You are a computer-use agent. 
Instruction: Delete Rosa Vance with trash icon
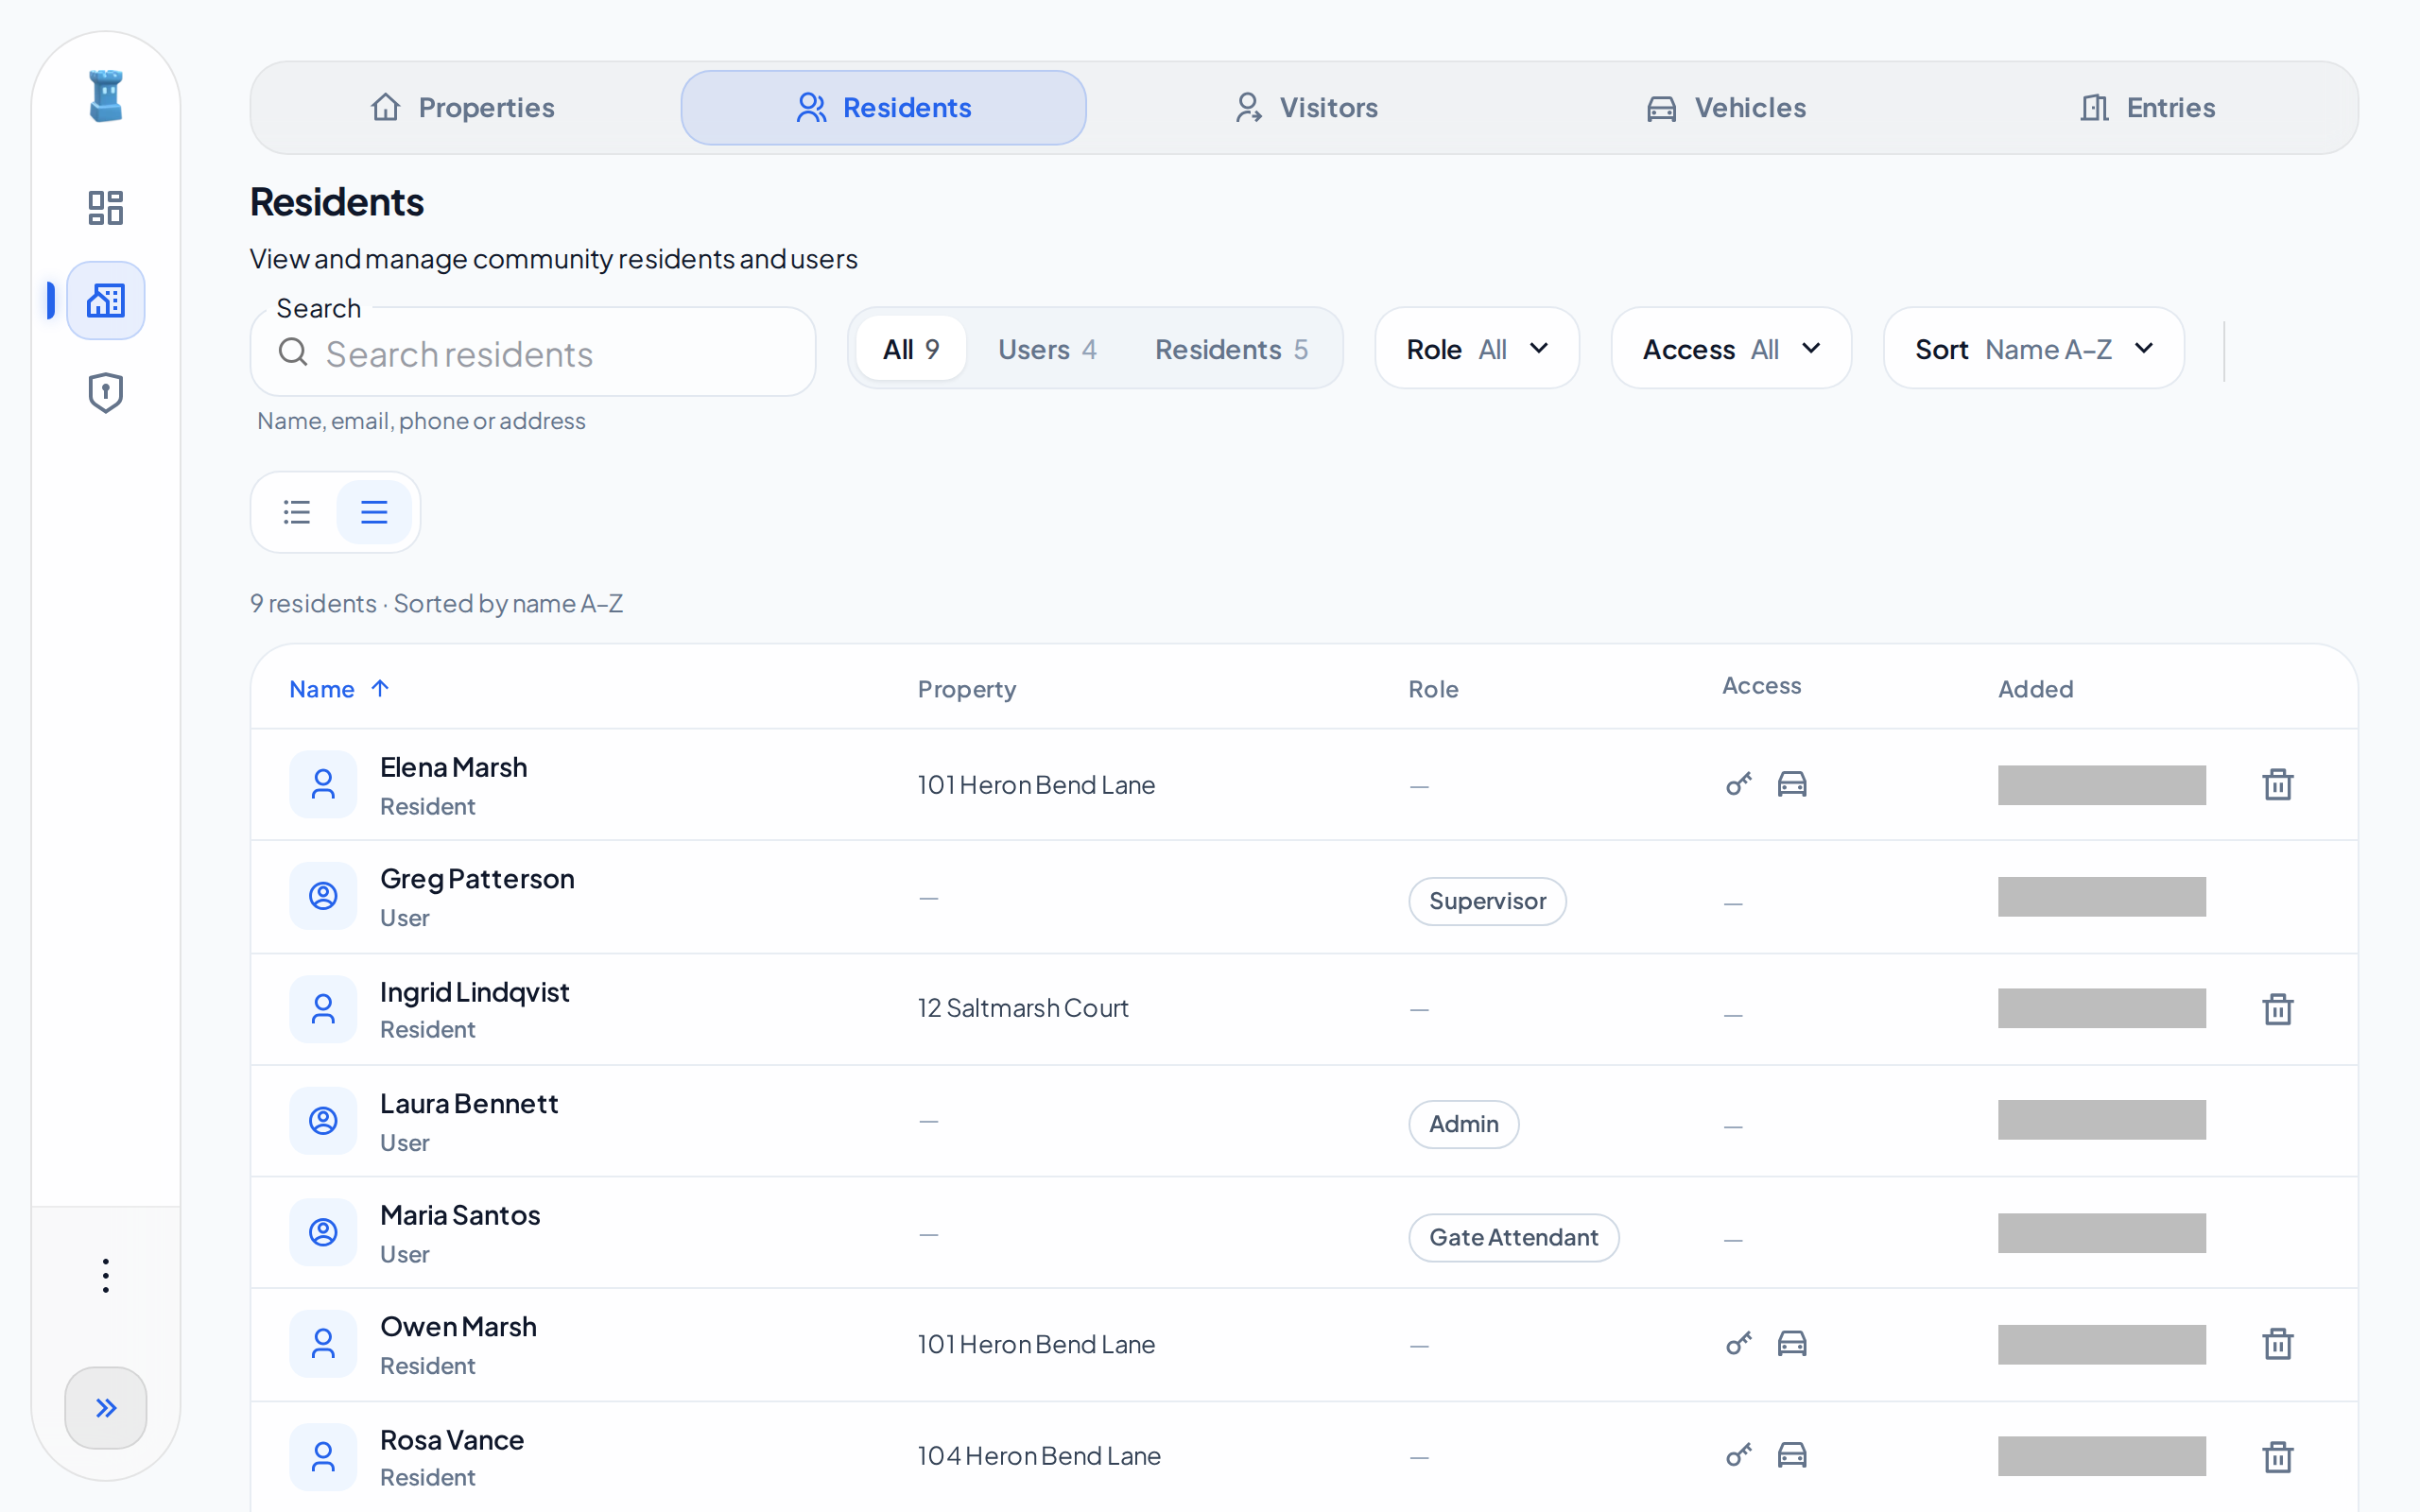(x=2277, y=1457)
